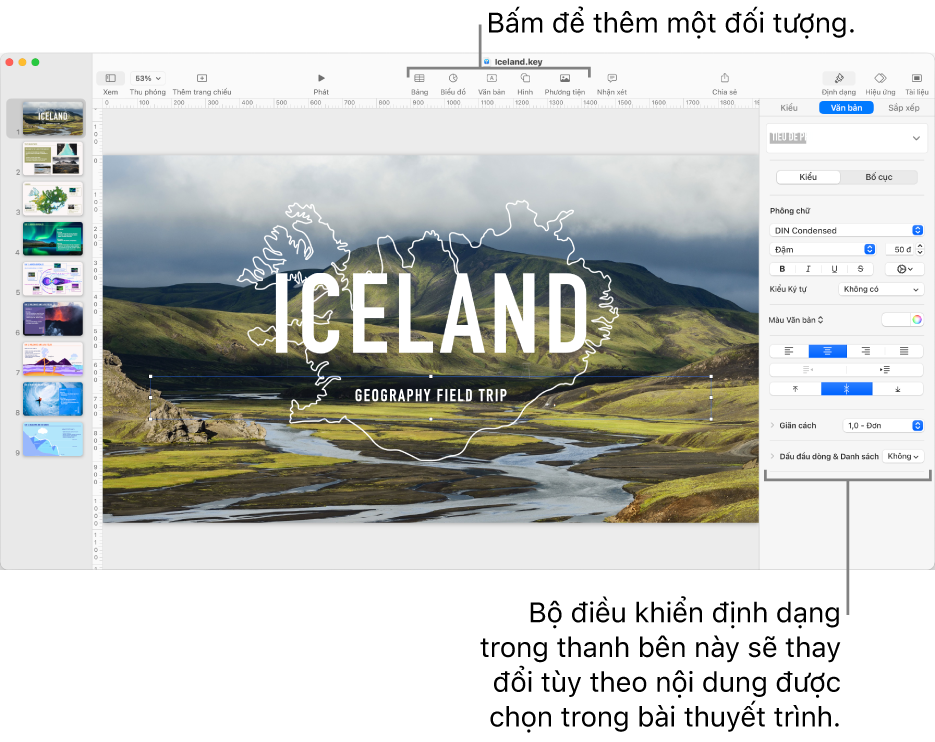The height and width of the screenshot is (742, 935).
Task: Switch to the Sắp xếp arrange tab
Action: click(903, 108)
